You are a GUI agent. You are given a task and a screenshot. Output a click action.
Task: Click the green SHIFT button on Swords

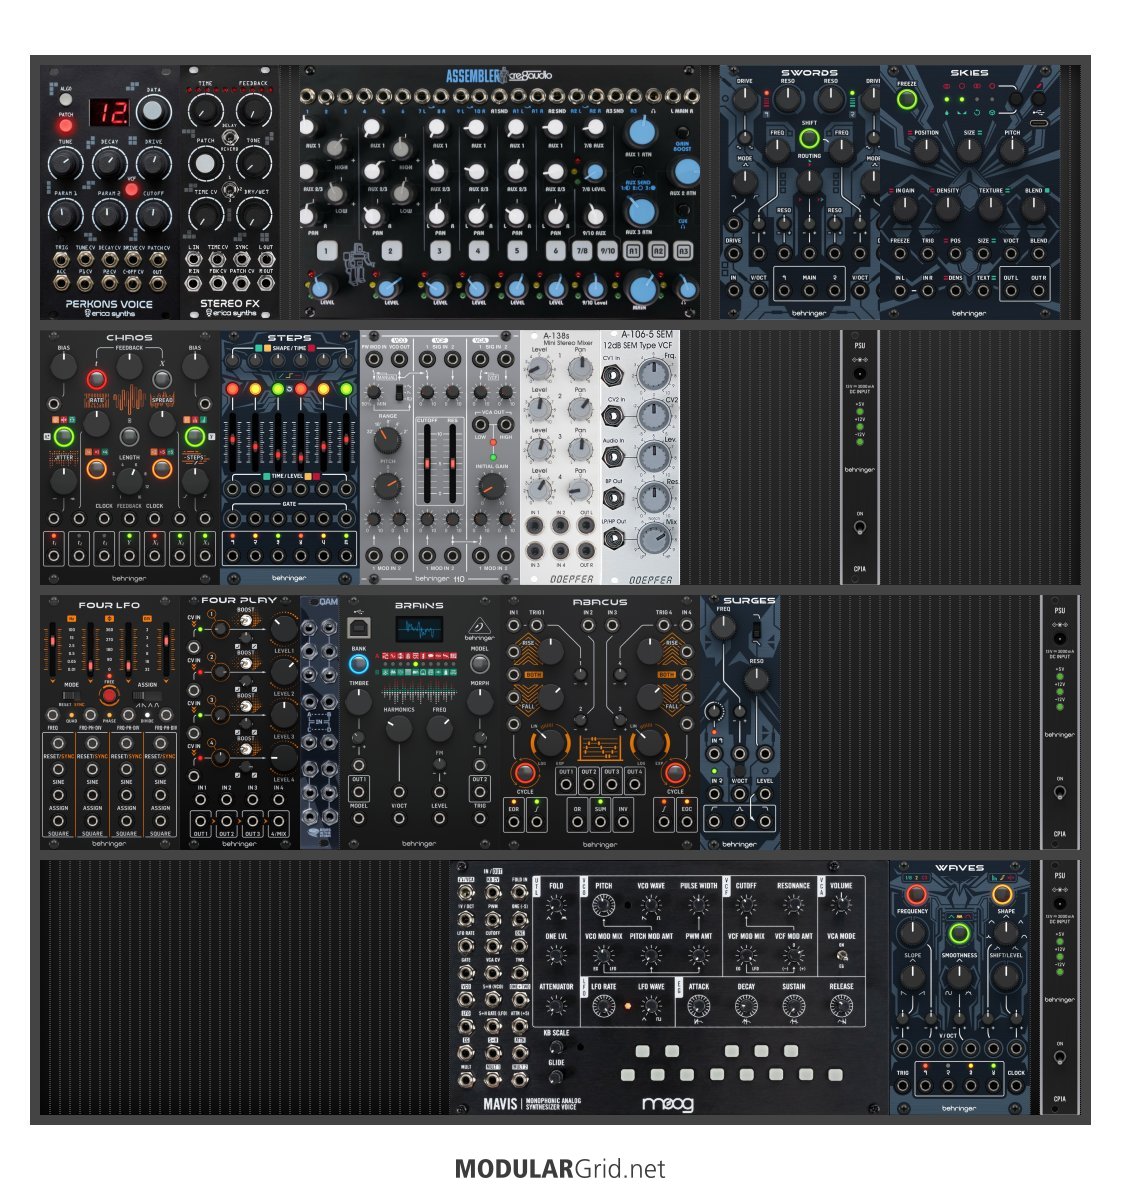coord(809,138)
